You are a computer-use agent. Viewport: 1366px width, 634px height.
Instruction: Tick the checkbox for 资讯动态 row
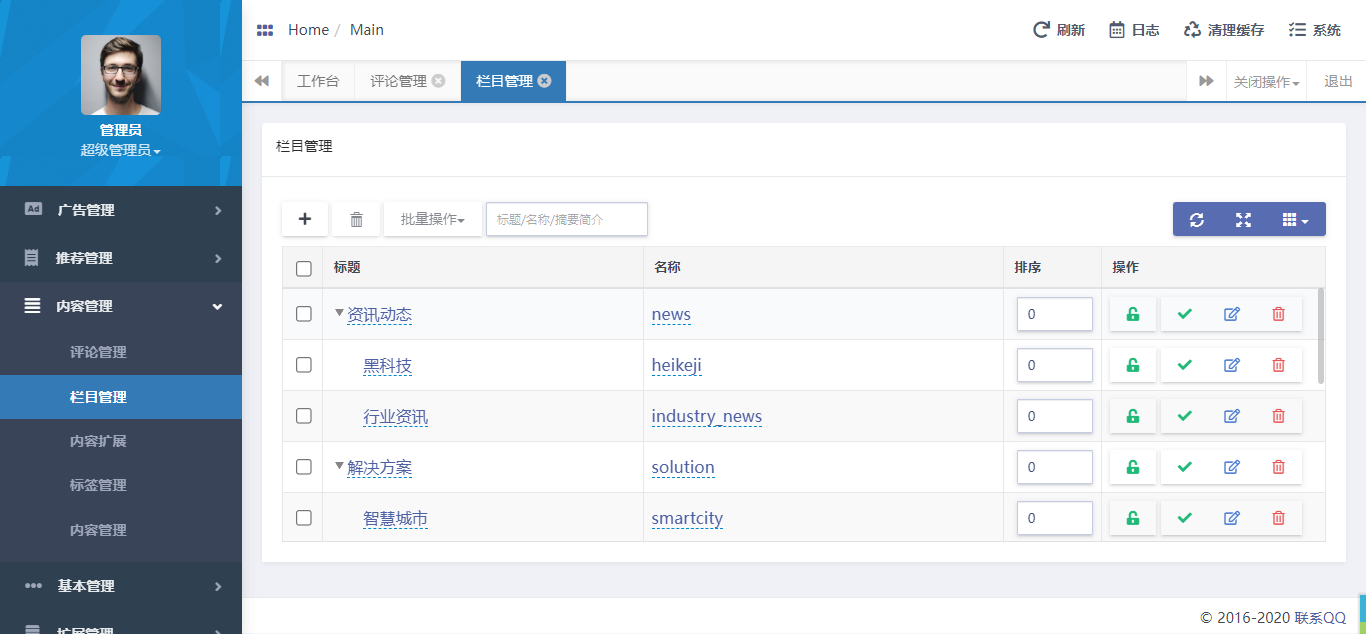pyautogui.click(x=304, y=314)
